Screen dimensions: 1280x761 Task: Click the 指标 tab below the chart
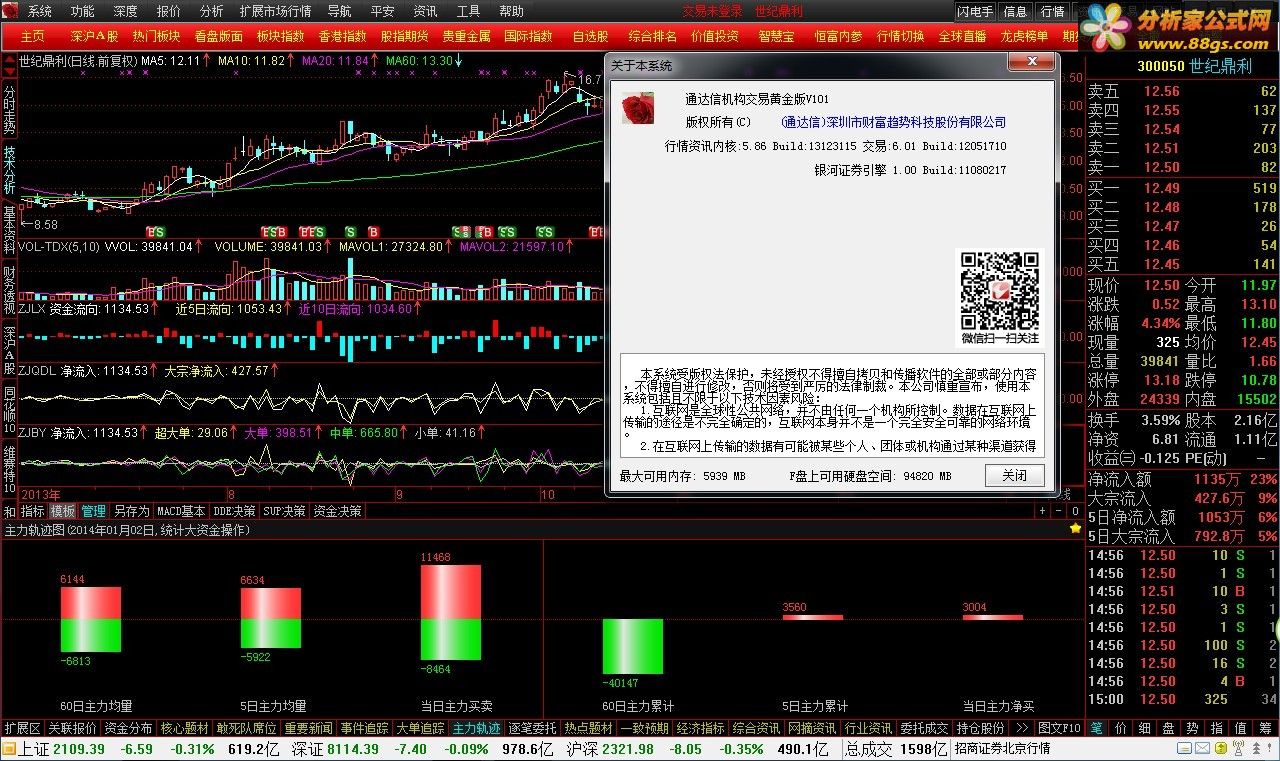point(33,511)
